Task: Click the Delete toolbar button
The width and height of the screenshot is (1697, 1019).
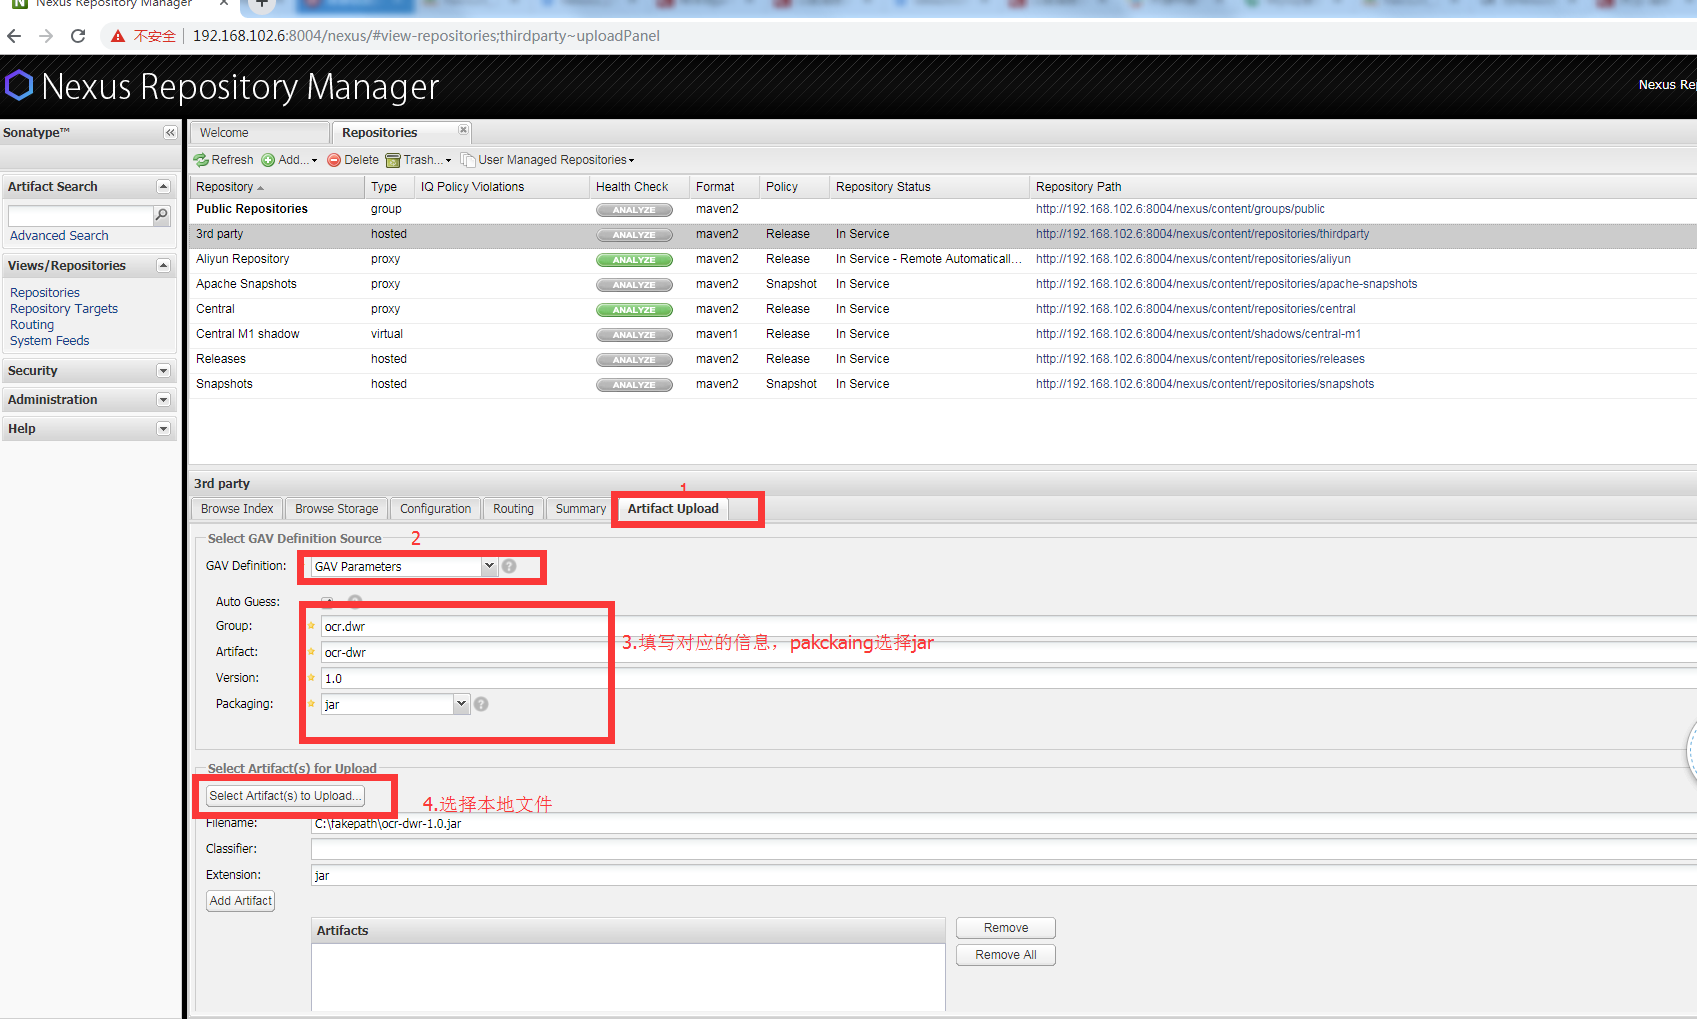Action: [x=353, y=160]
